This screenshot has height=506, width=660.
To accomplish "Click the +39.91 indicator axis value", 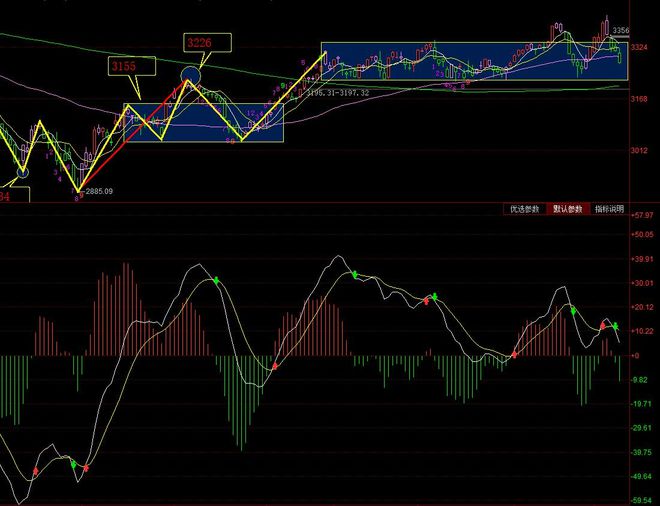I will (642, 259).
